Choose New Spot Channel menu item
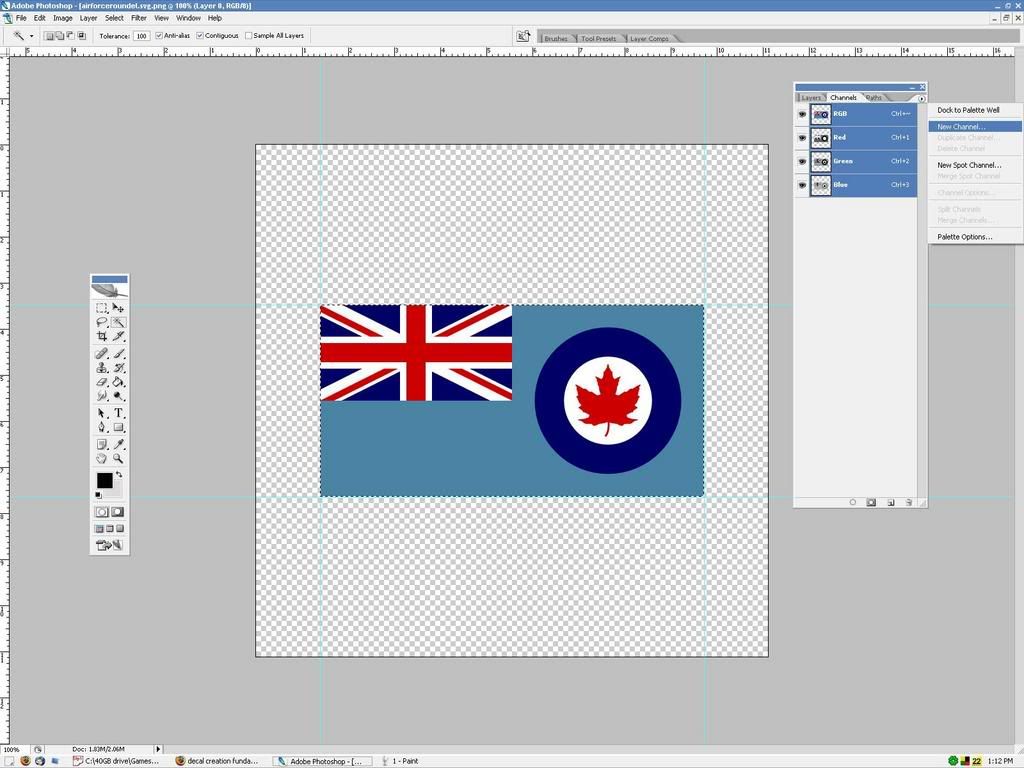Image resolution: width=1024 pixels, height=768 pixels. 975,165
